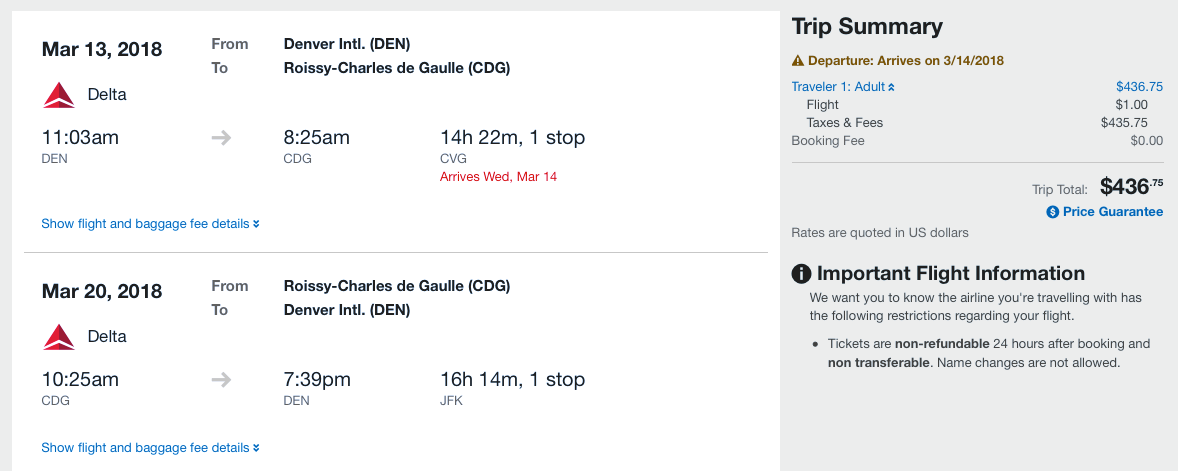Click the Delta logo for the Mar 20 flight
This screenshot has width=1178, height=471.
click(59, 337)
